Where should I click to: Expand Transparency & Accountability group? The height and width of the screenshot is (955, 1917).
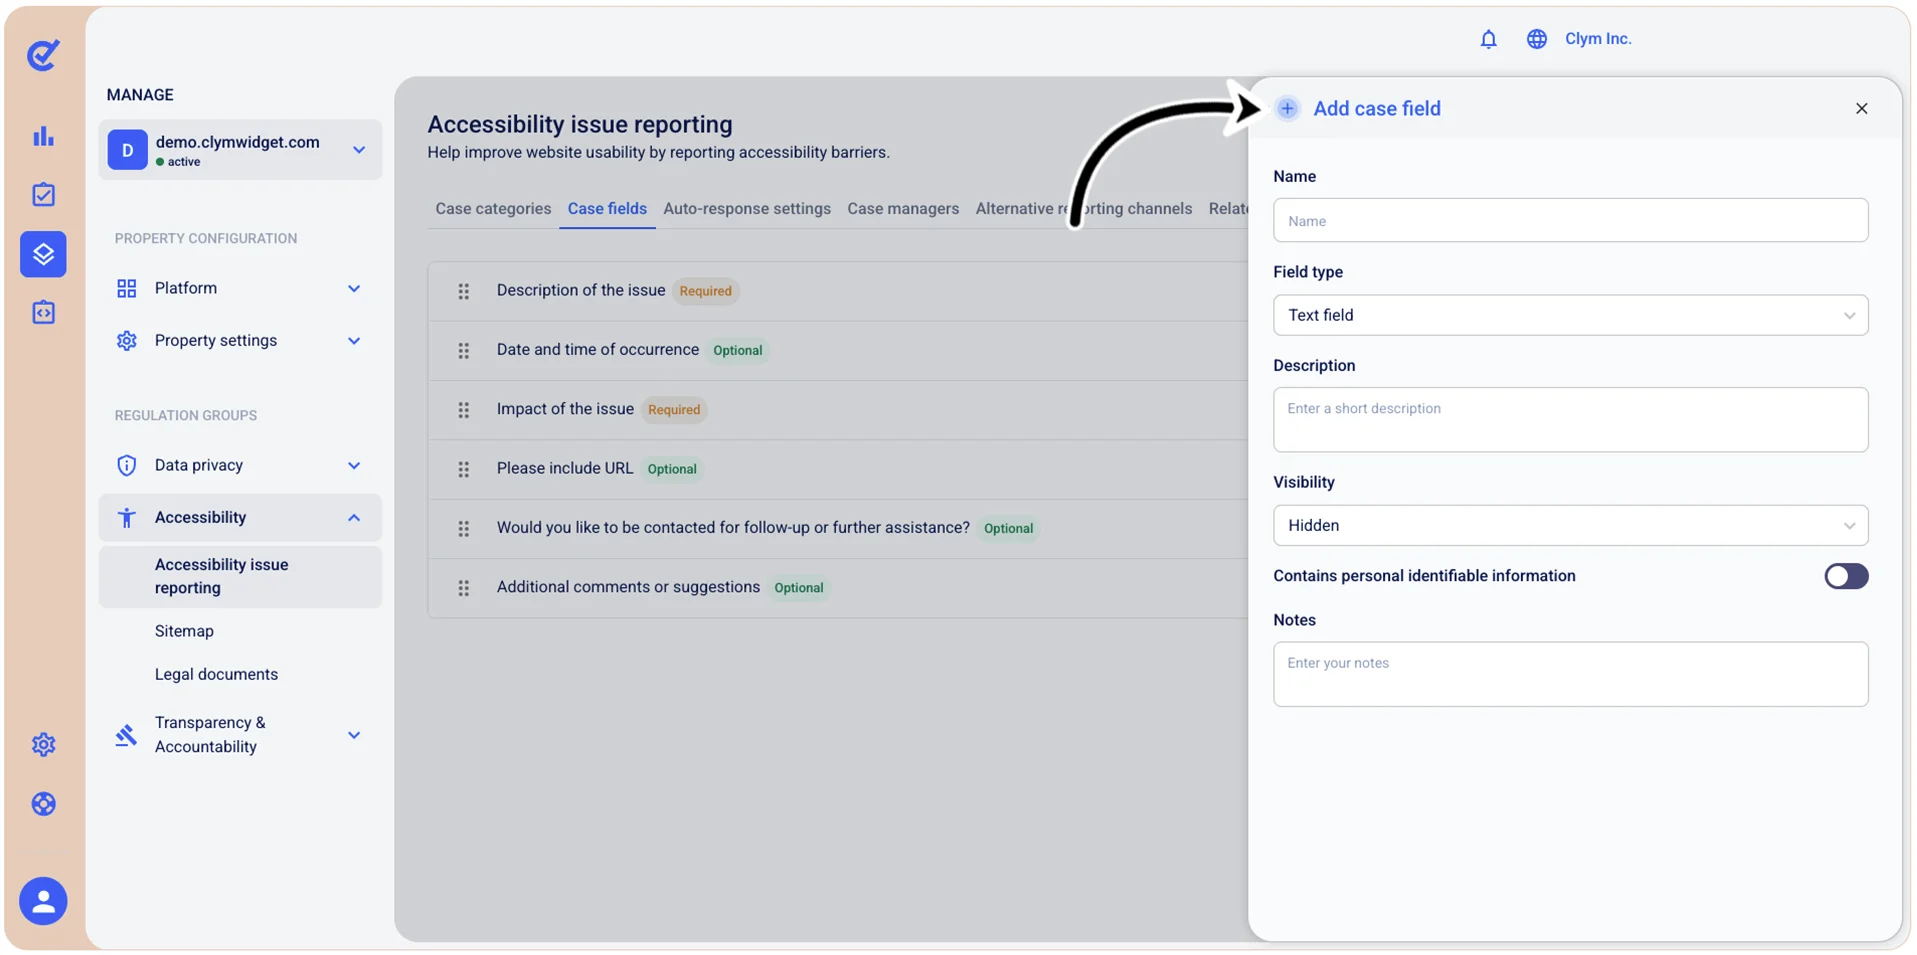pos(240,735)
